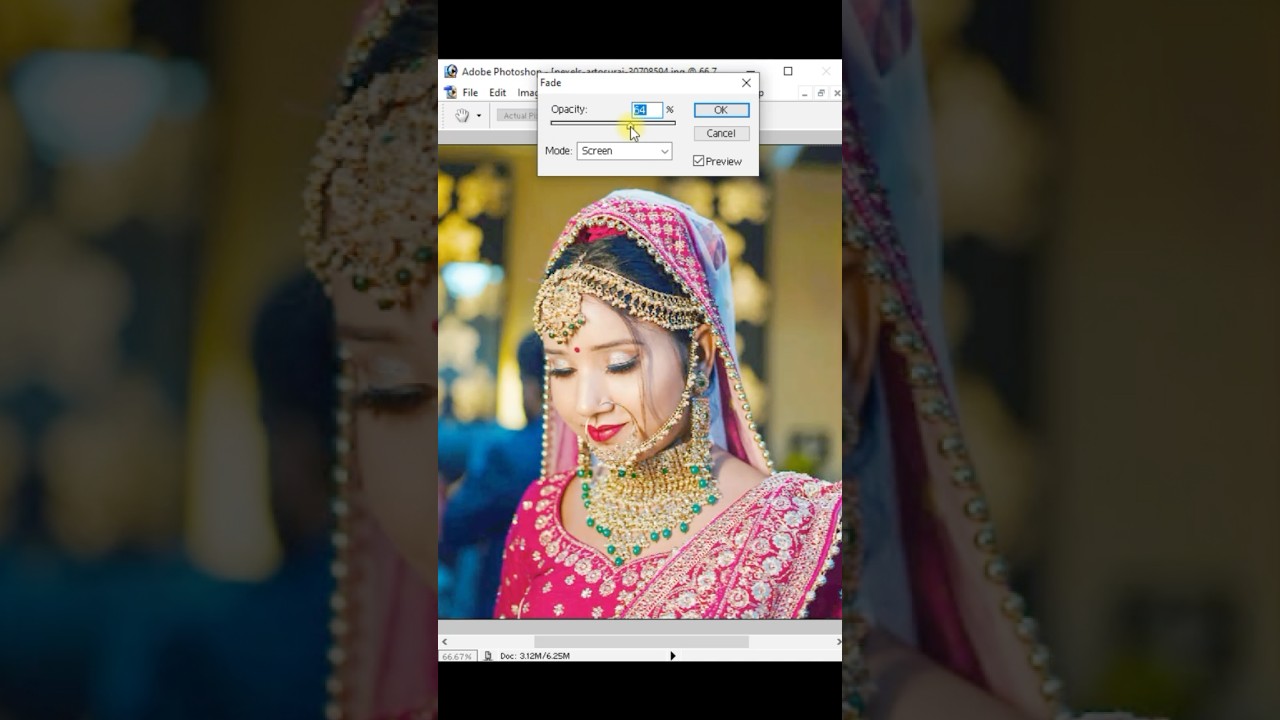
Task: Click the horizontal scrollbar right arrow
Action: (838, 642)
